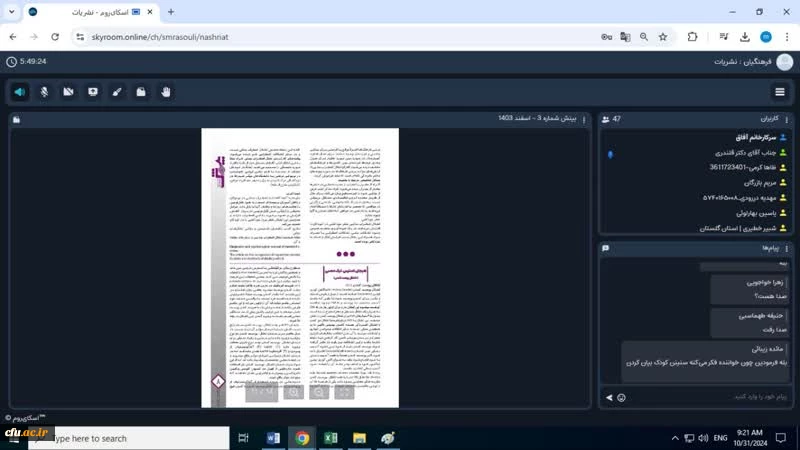Click the fullscreen icon below the document
The height and width of the screenshot is (450, 800).
pos(344,393)
